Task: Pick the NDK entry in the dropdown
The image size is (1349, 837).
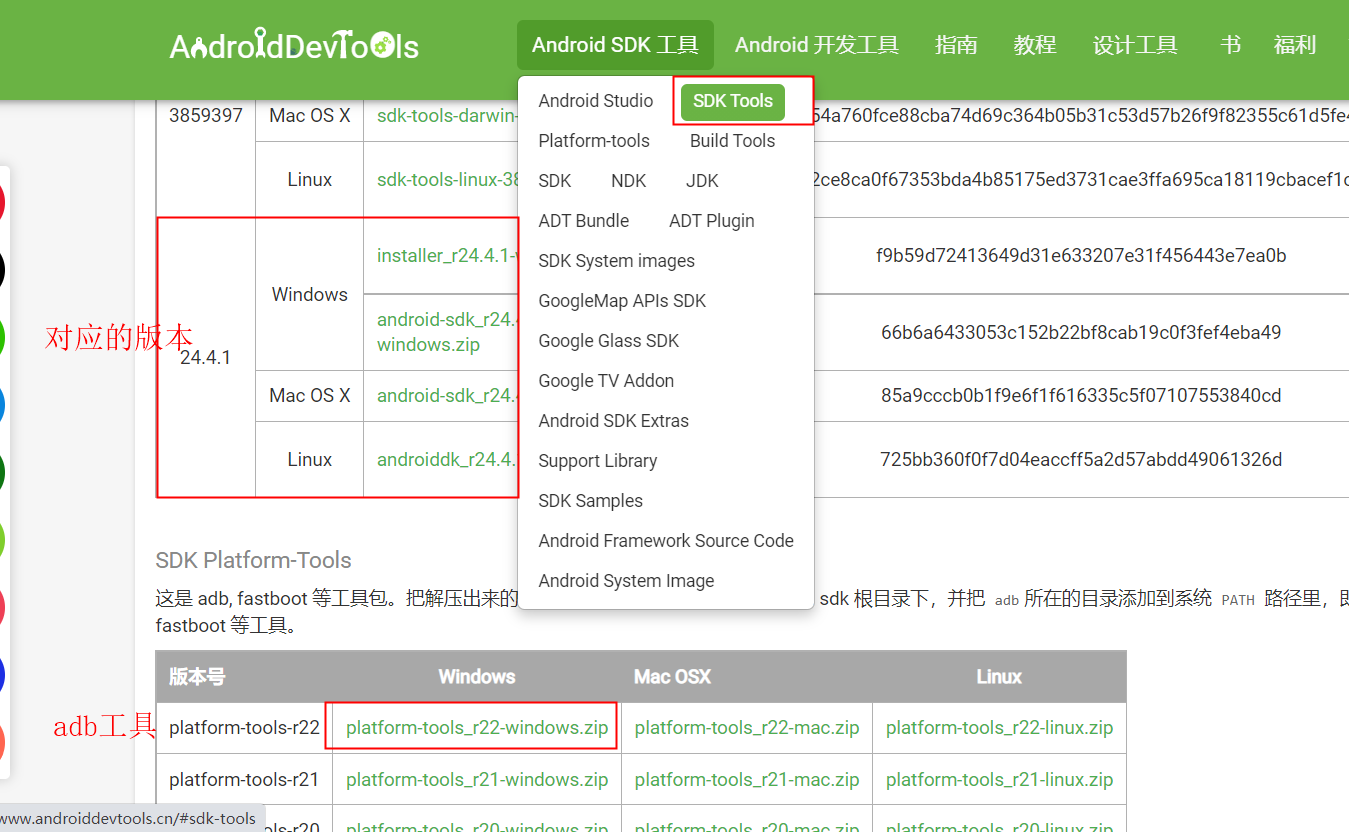Action: pos(629,181)
